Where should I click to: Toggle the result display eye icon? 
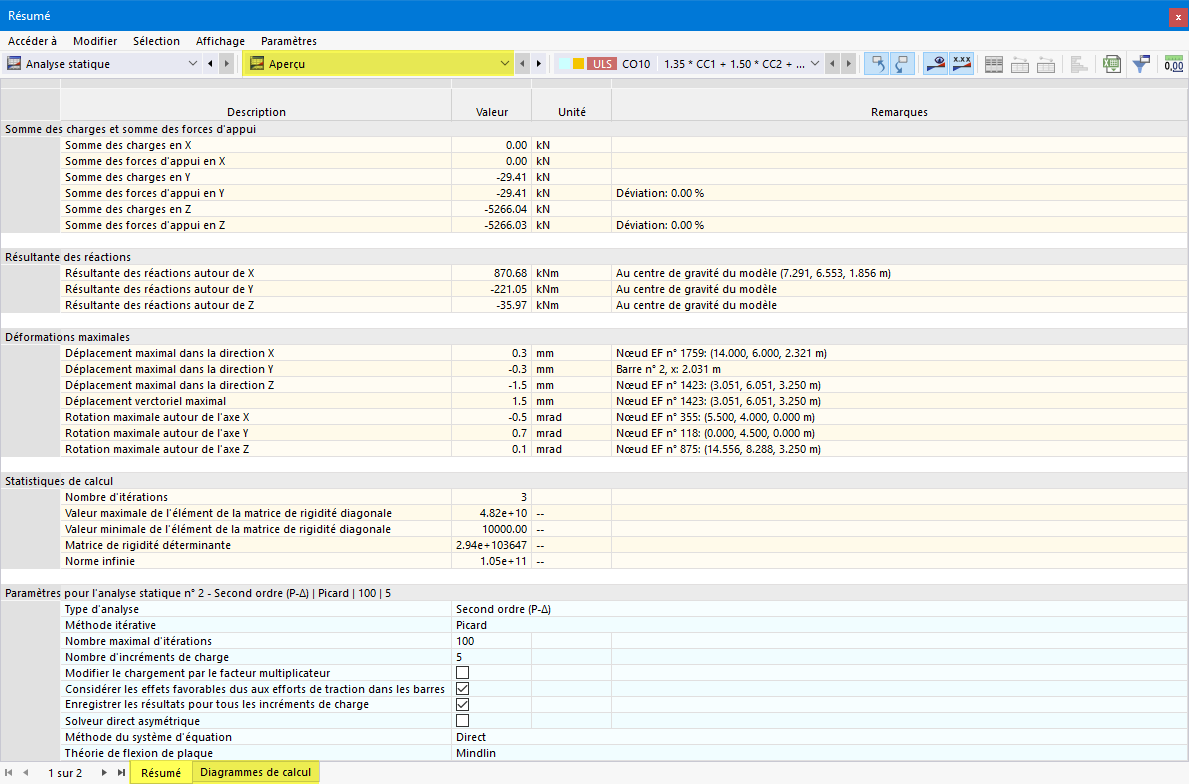936,64
